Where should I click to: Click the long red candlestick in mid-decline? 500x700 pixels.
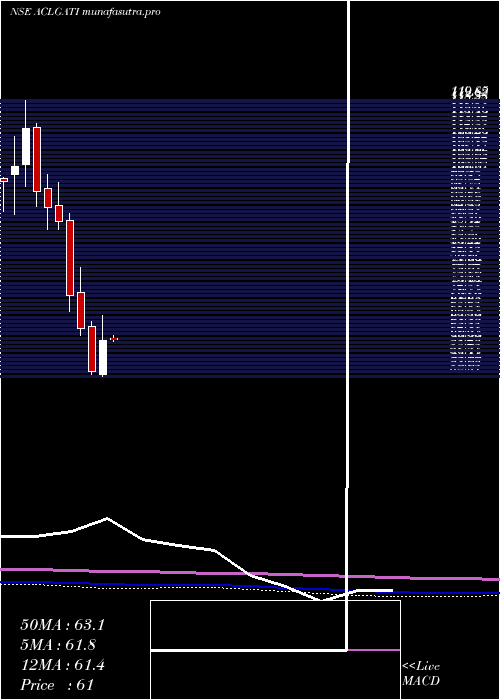(70, 258)
